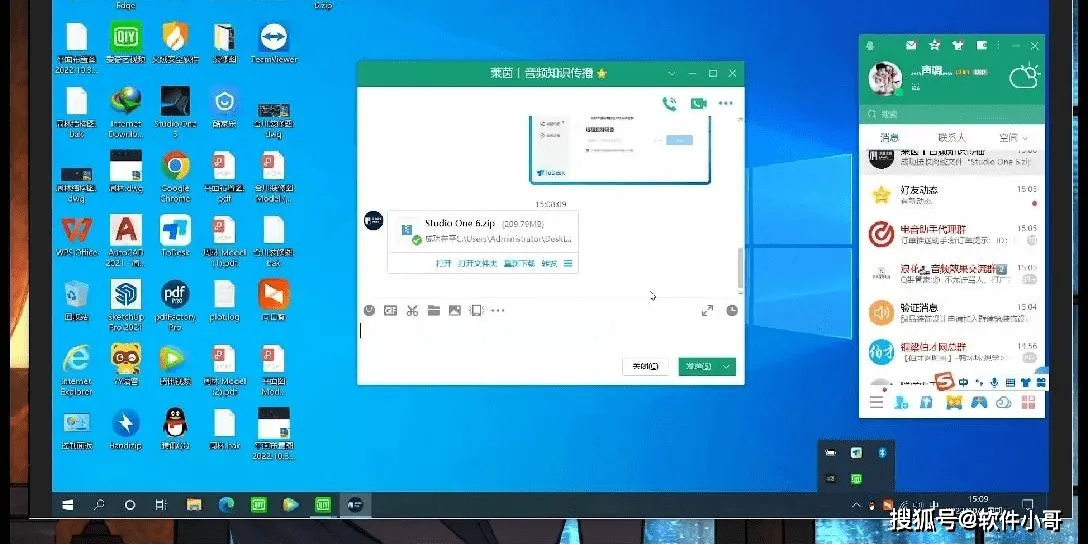Open the chat title bar dropdown chevron
1088x544 pixels.
click(x=672, y=74)
